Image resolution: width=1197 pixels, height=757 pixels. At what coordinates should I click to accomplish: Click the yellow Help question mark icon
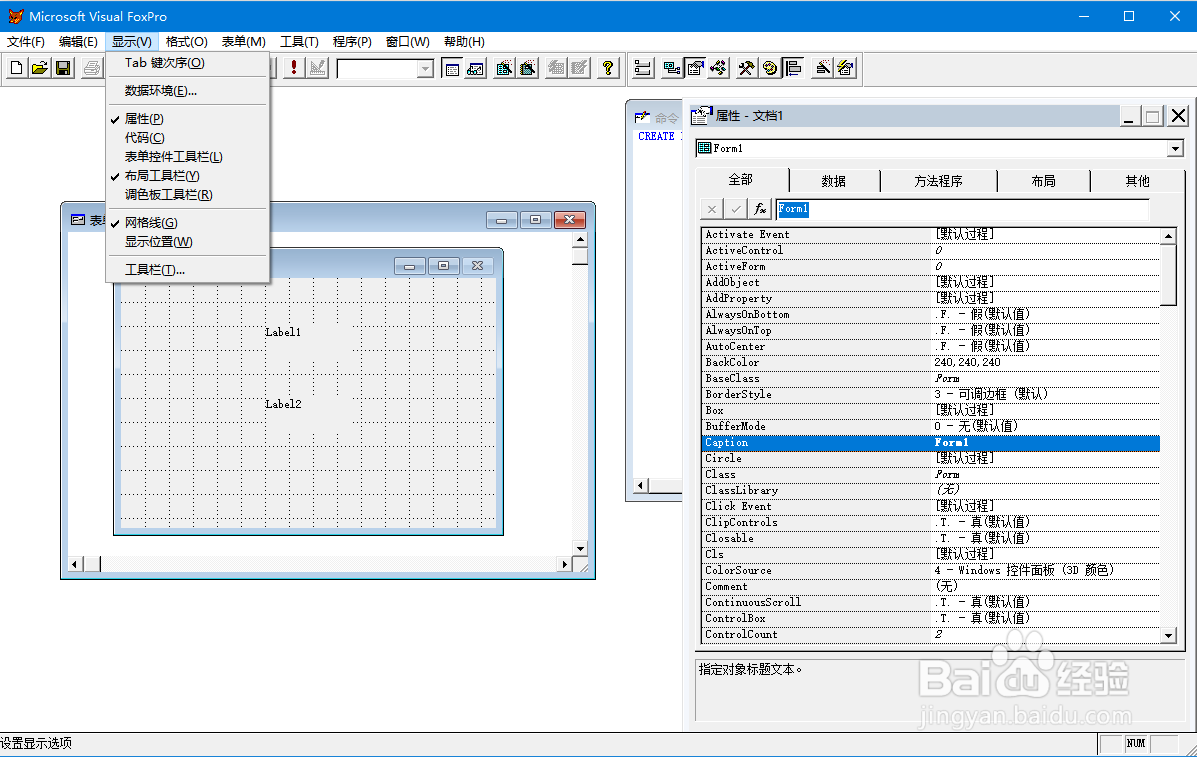(x=608, y=68)
